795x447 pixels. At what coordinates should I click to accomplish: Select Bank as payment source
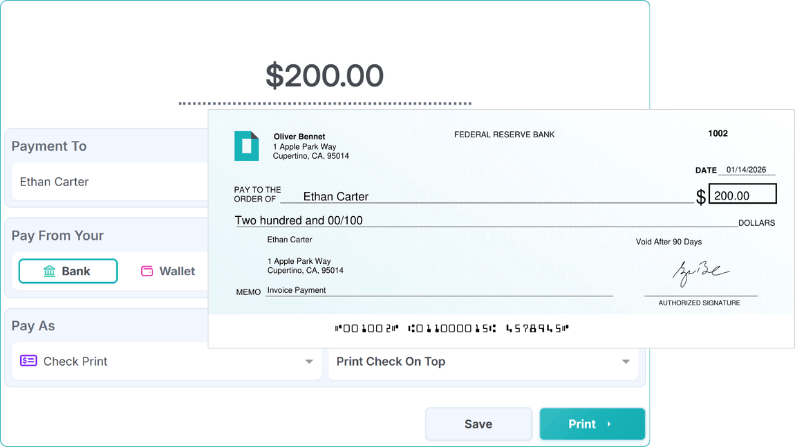point(68,271)
